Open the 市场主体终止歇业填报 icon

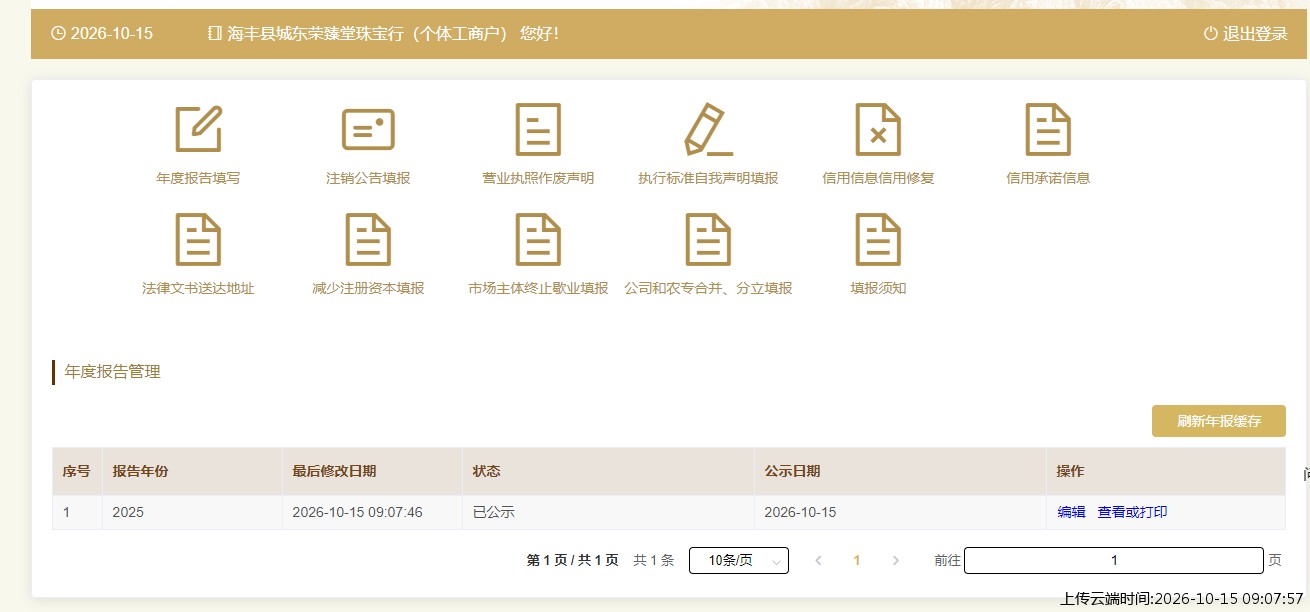[x=538, y=239]
